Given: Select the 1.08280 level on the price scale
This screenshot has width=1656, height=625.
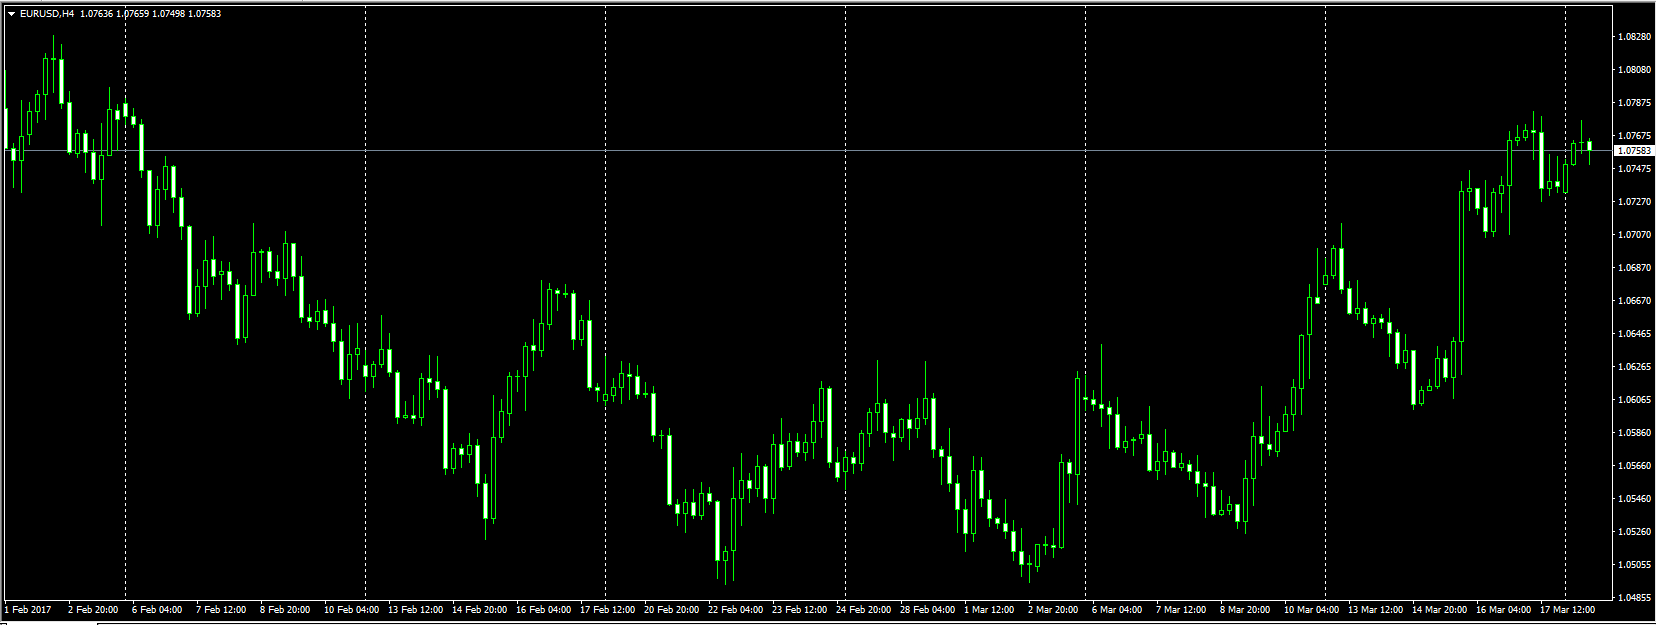Looking at the screenshot, I should click(1634, 37).
